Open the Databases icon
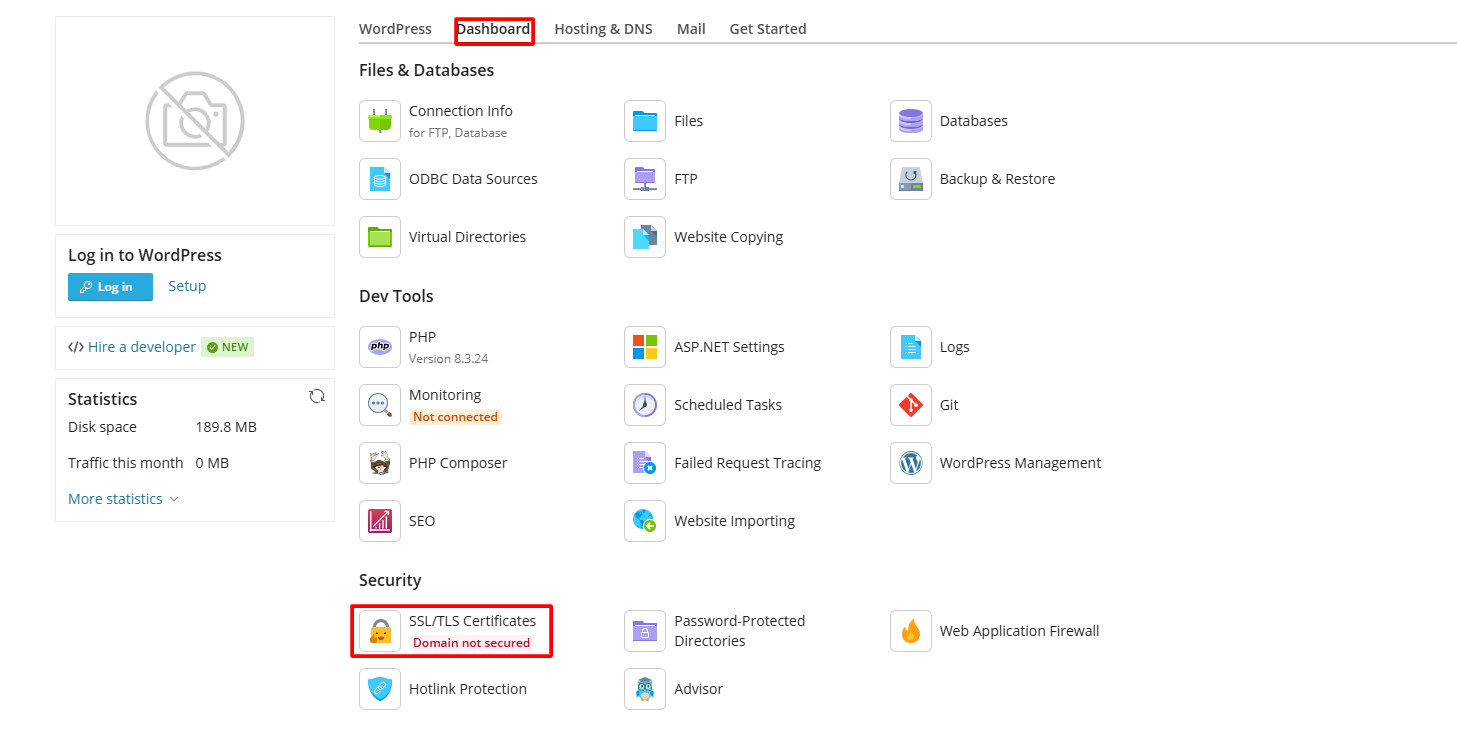 pos(910,121)
